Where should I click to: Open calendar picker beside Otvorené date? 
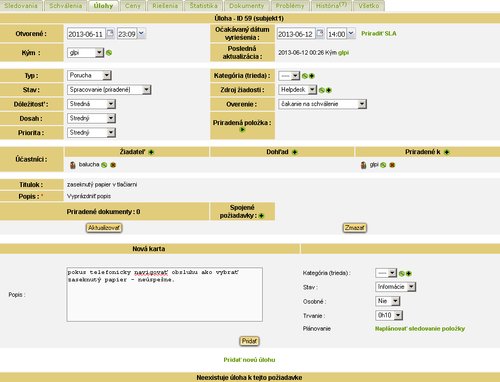pyautogui.click(x=110, y=33)
